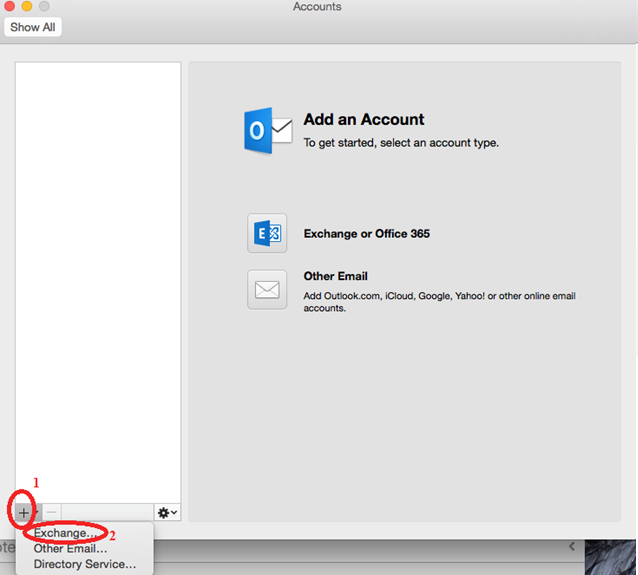Click the Show All button
The image size is (638, 575).
click(x=33, y=27)
